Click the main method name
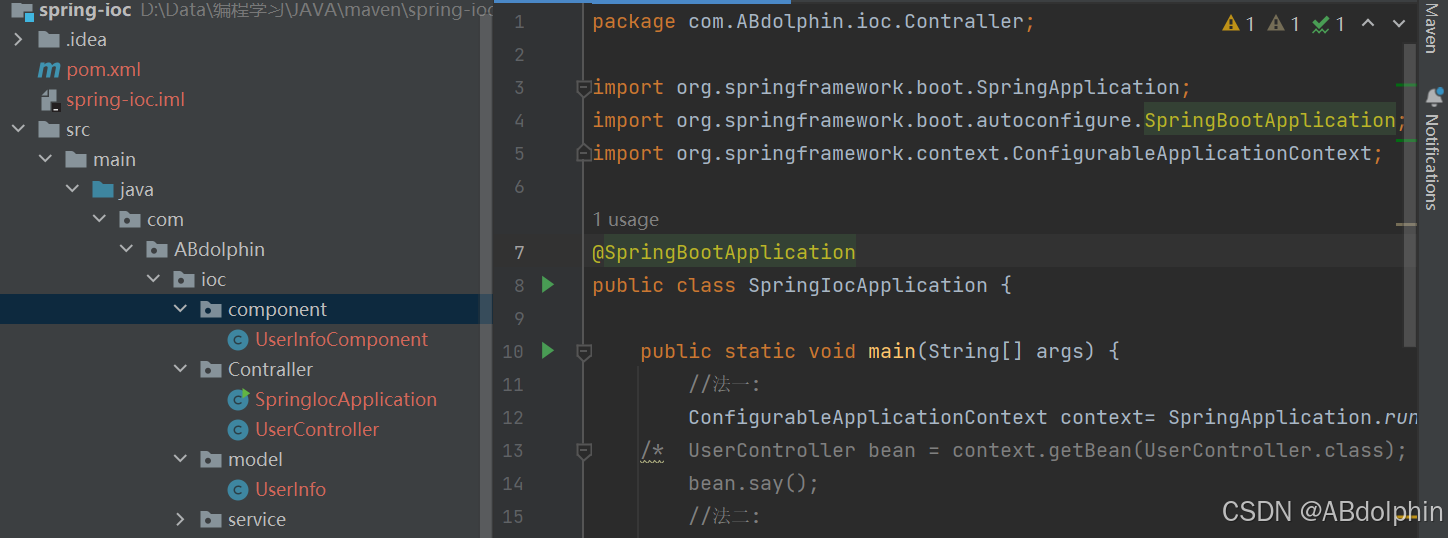The height and width of the screenshot is (538, 1448). [x=892, y=351]
